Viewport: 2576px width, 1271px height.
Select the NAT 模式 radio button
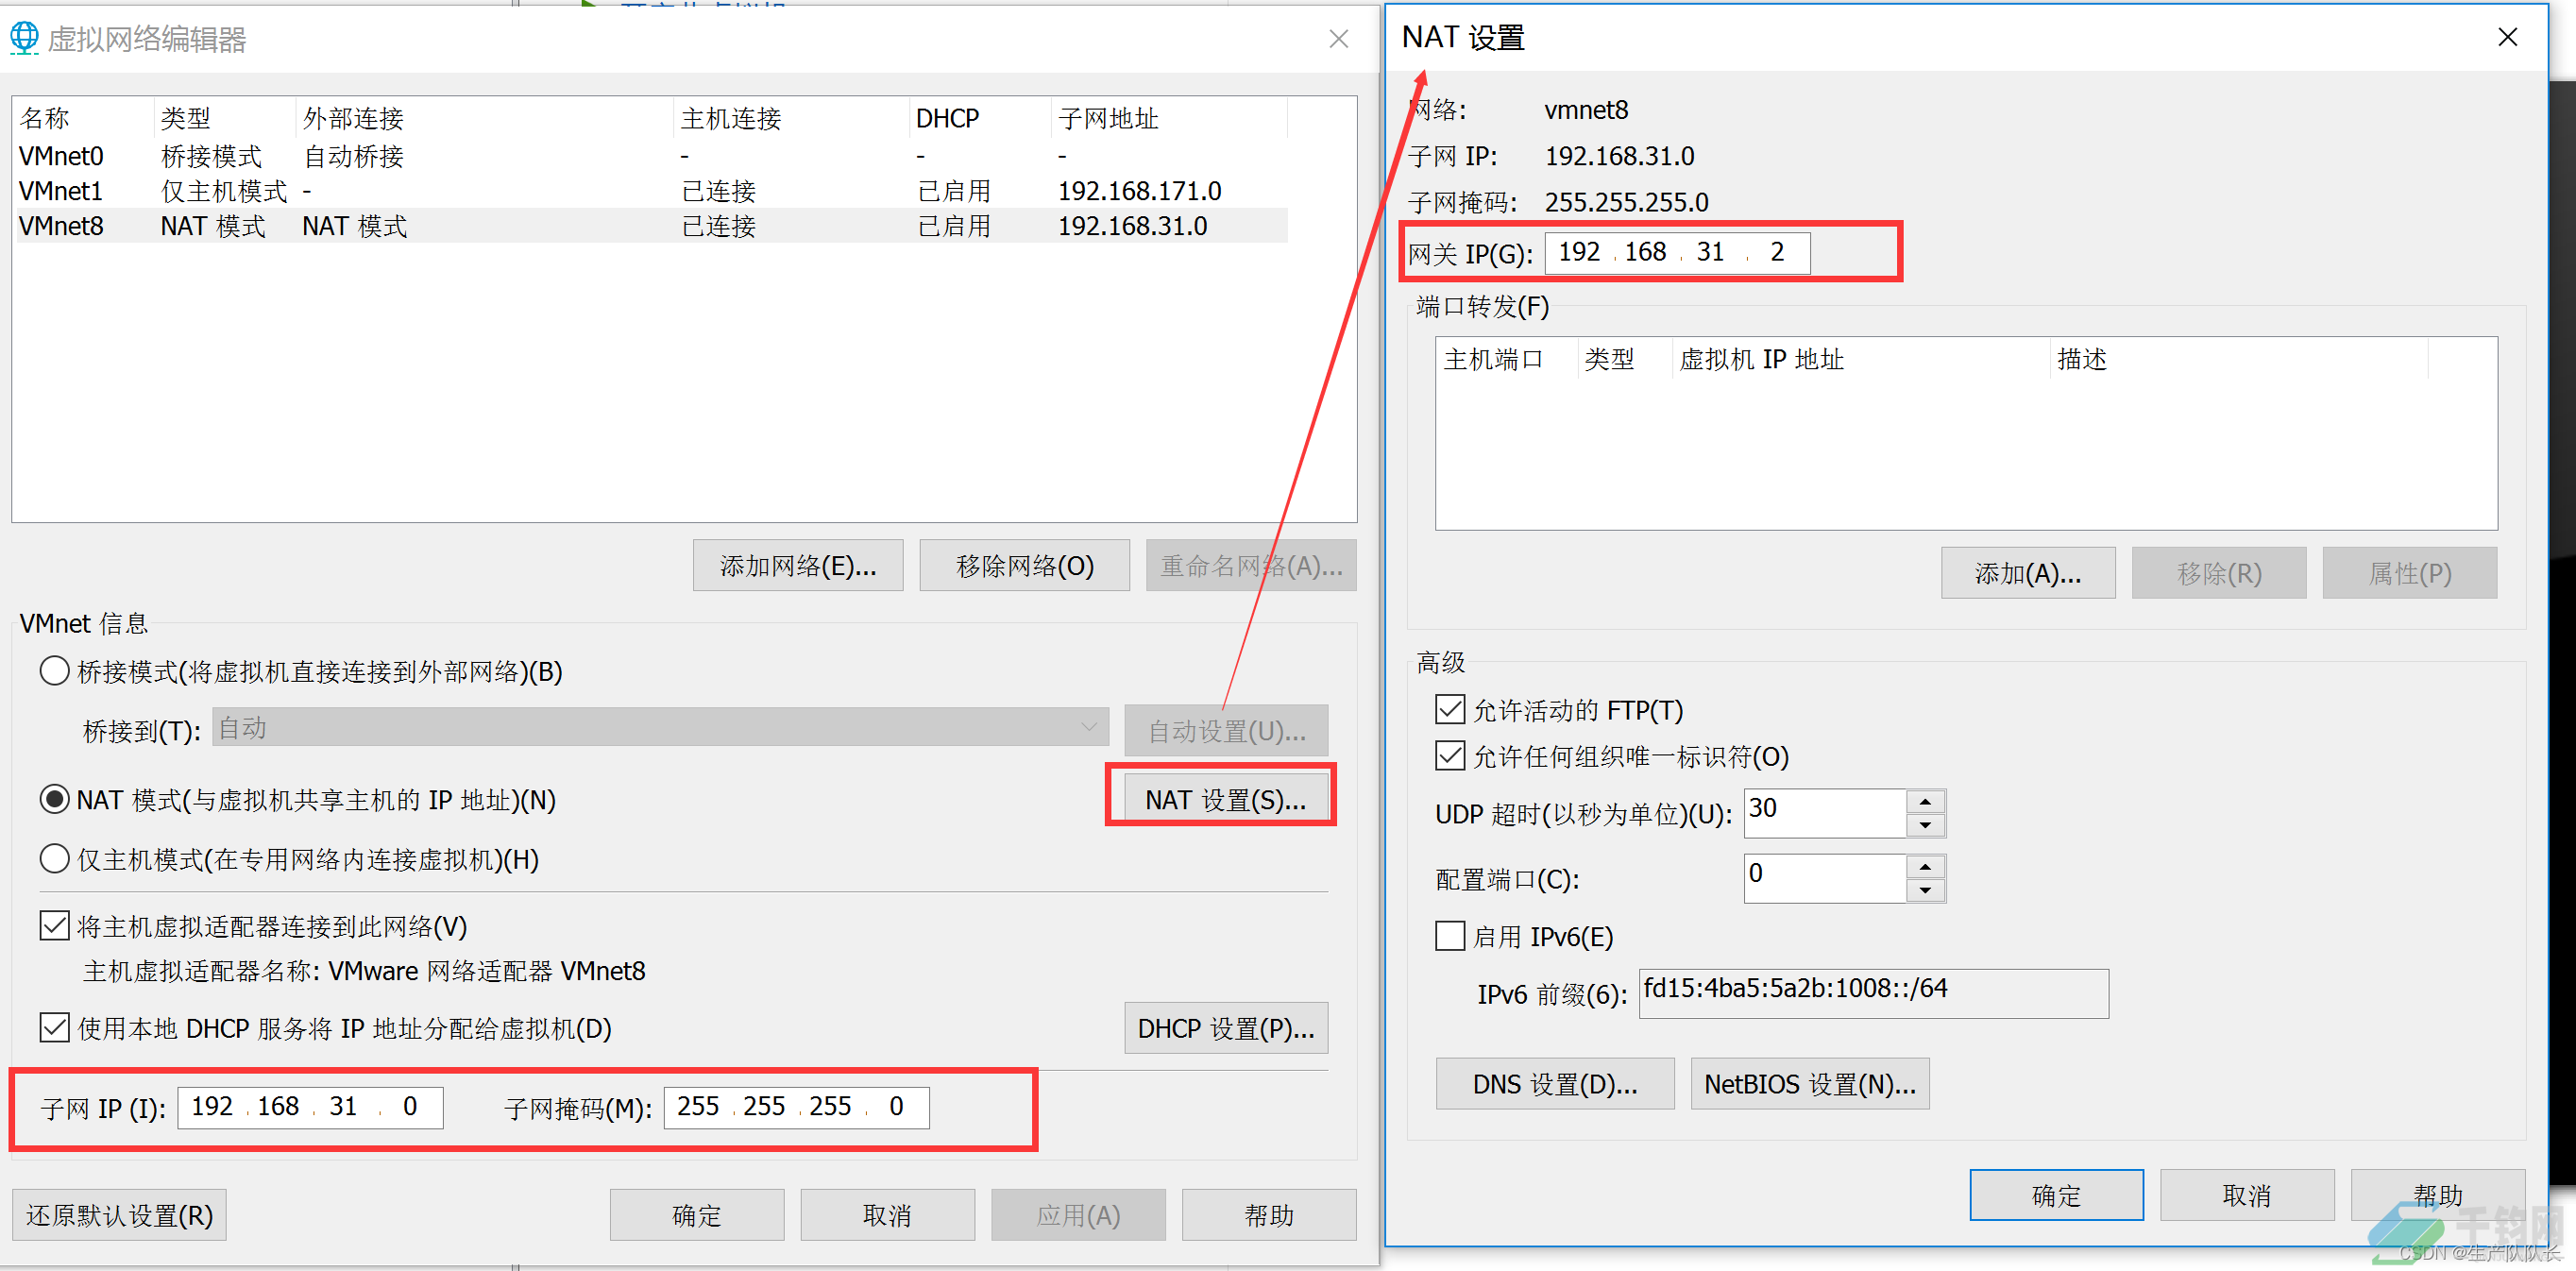pyautogui.click(x=54, y=800)
